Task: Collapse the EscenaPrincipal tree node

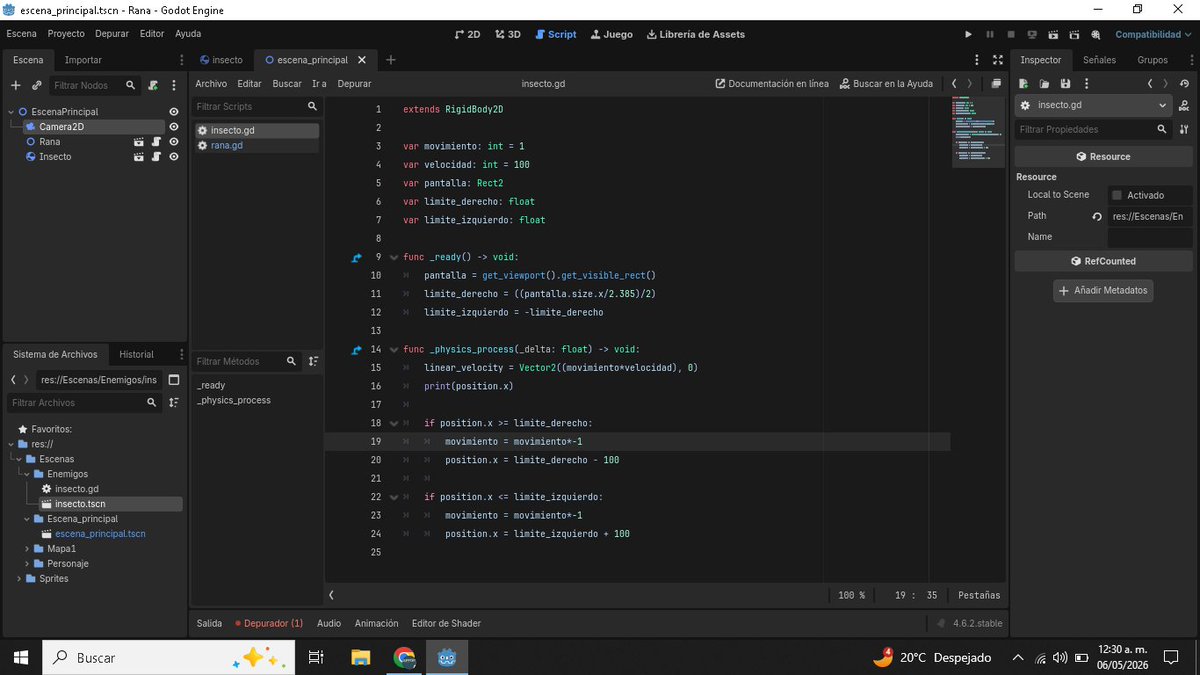Action: pyautogui.click(x=11, y=112)
